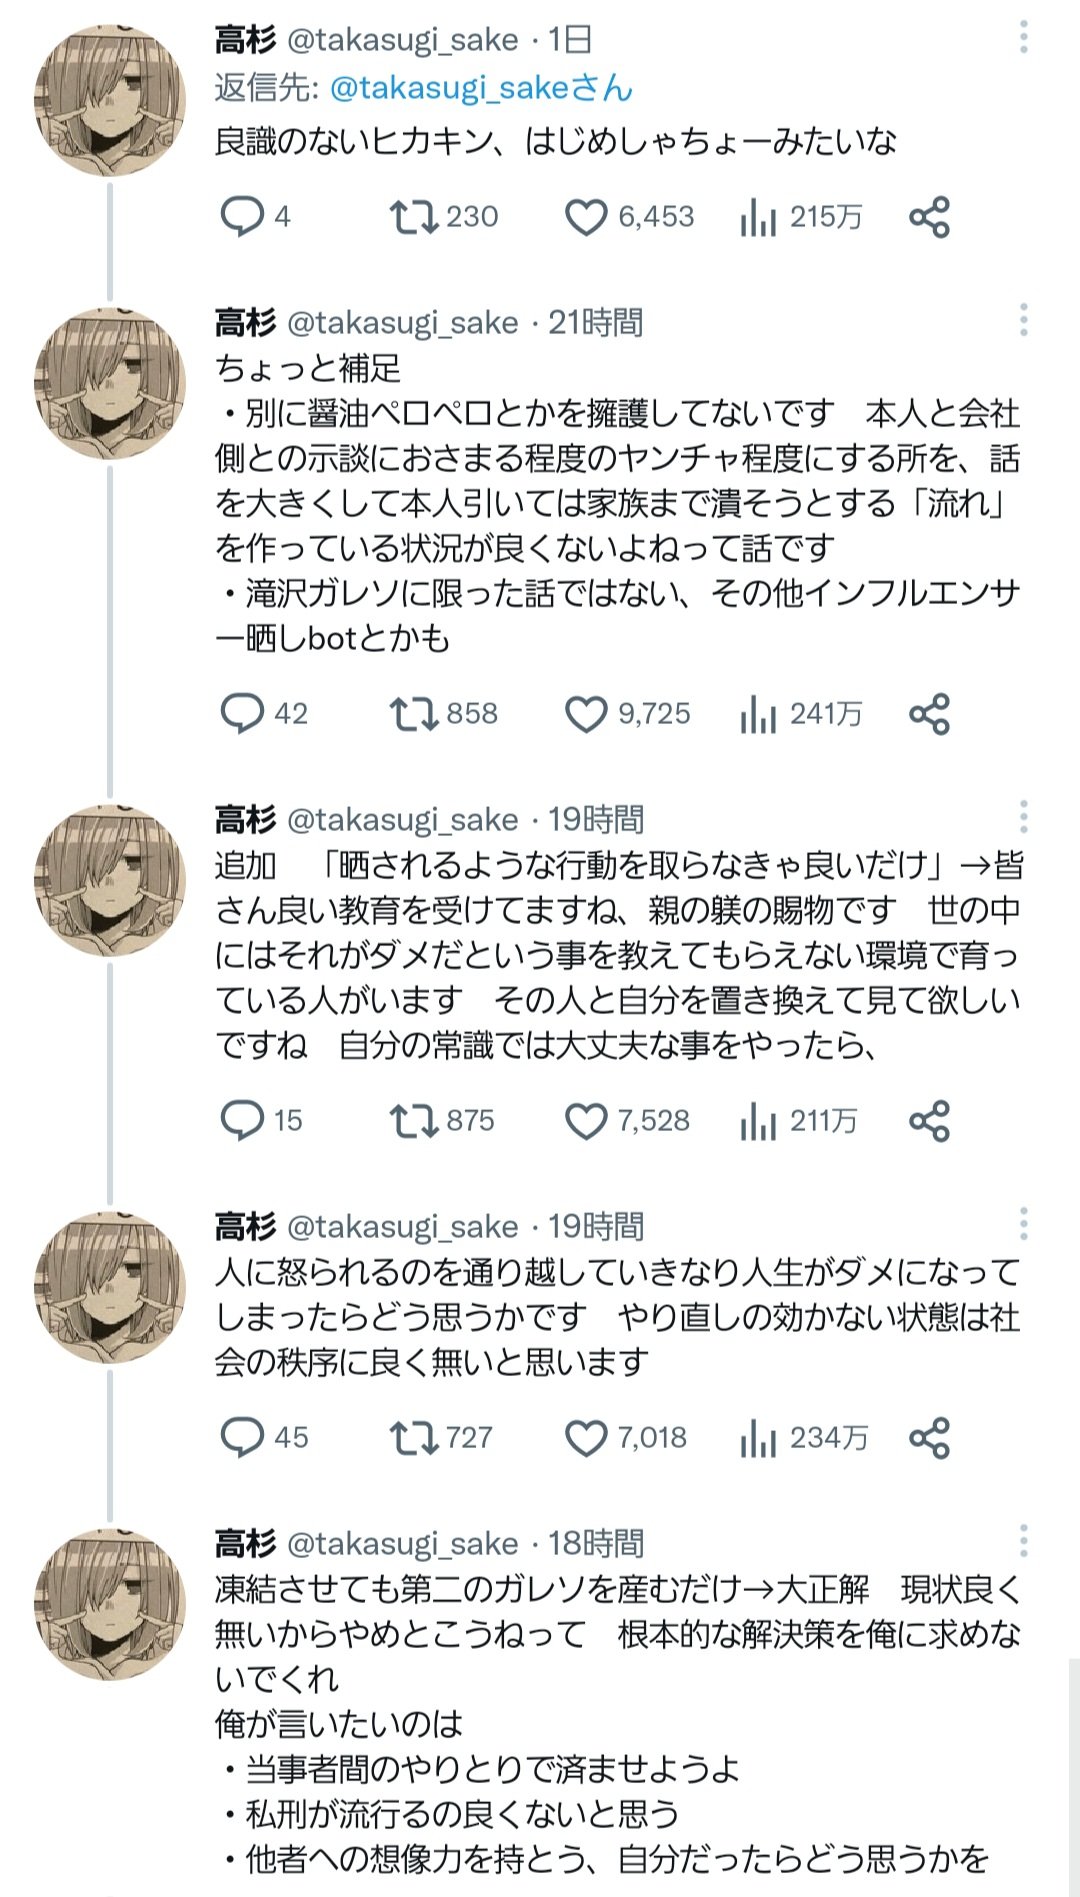Image resolution: width=1080 pixels, height=1897 pixels.
Task: Click the @takasugi_sake reply-to mention link
Action: click(x=480, y=88)
